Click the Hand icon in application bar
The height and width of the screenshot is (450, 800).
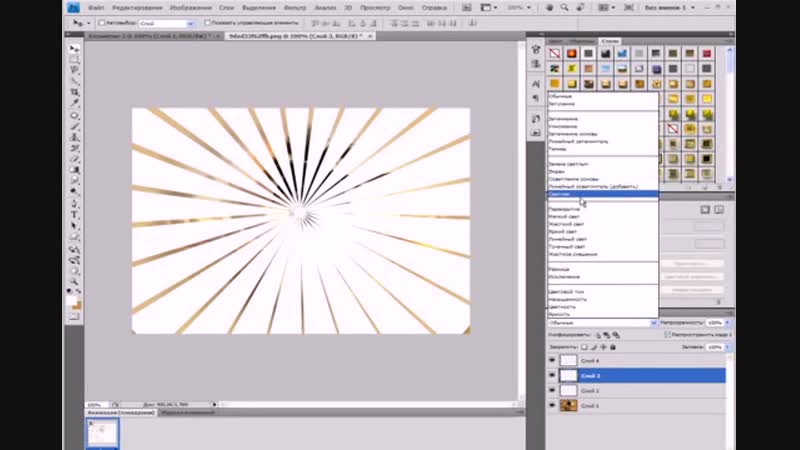point(549,8)
